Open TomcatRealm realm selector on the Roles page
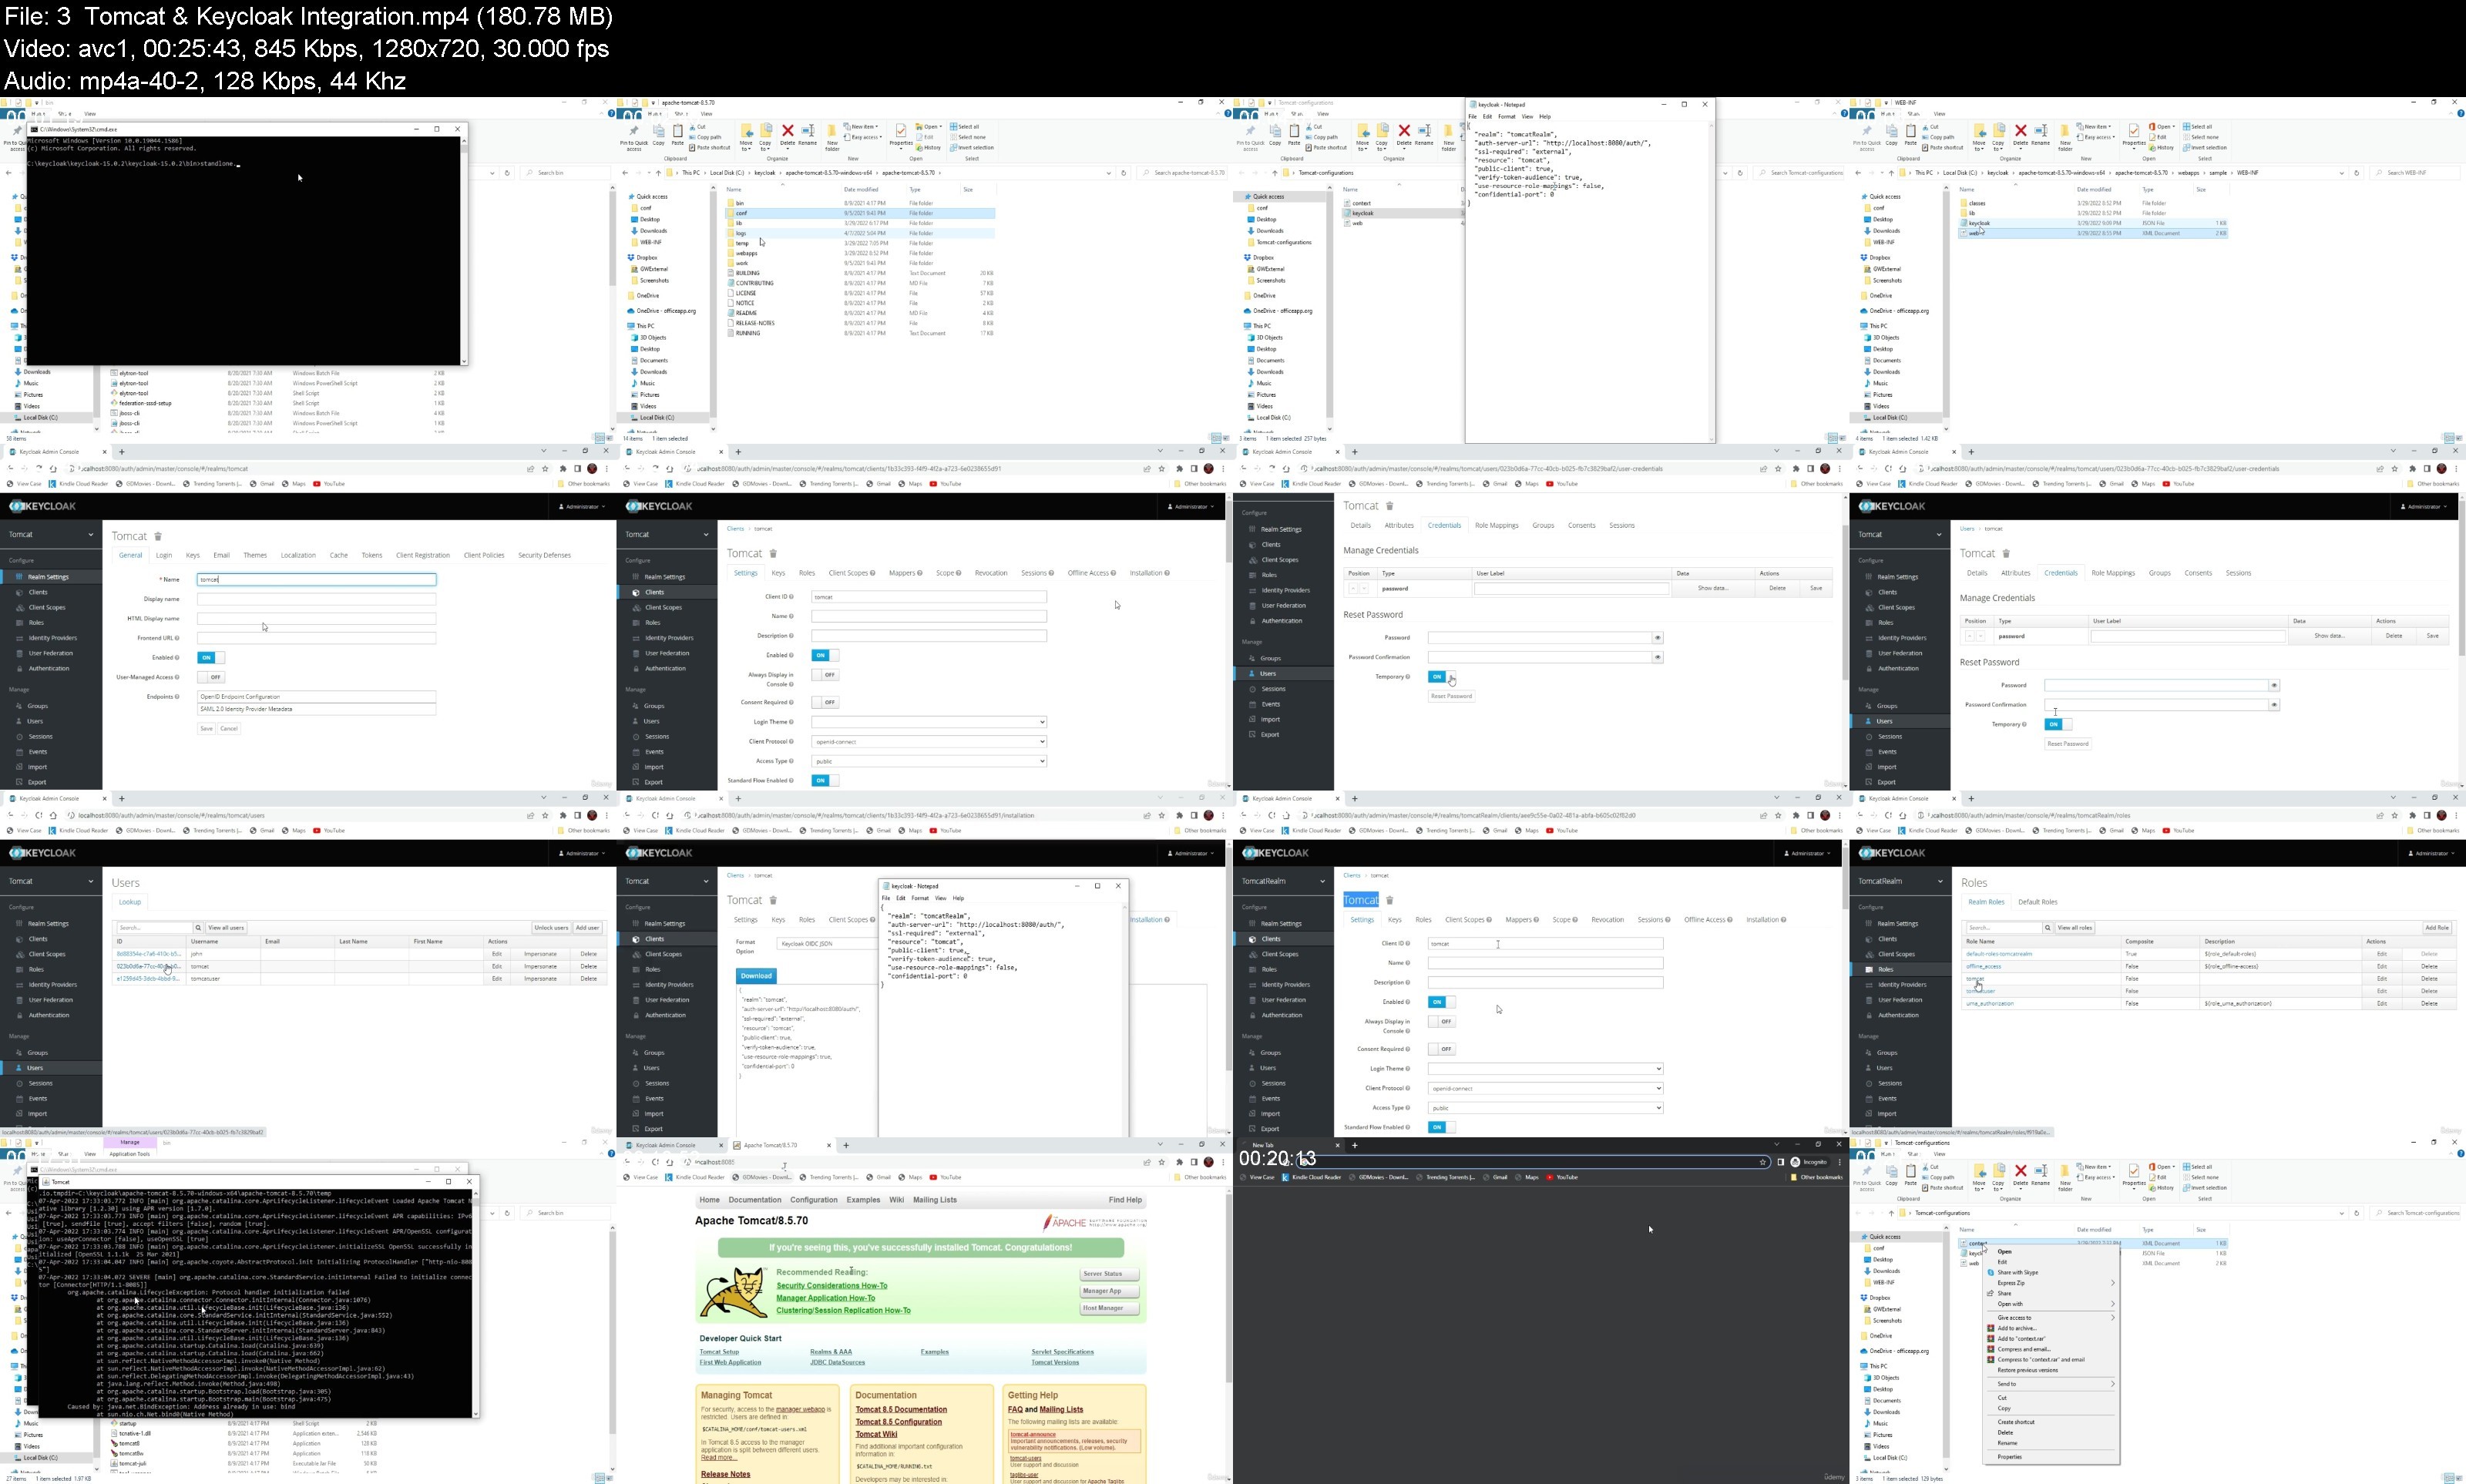2466x1484 pixels. click(x=1900, y=881)
